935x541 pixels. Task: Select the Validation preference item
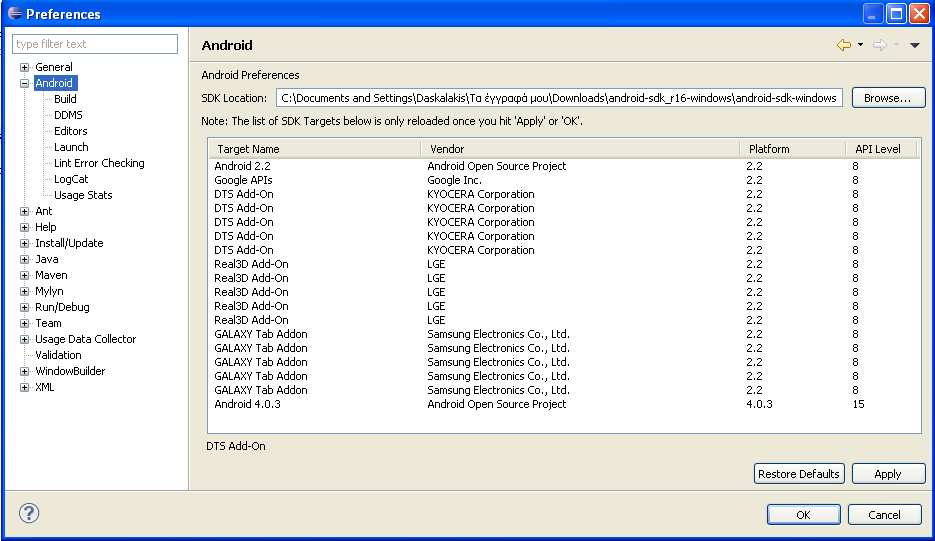click(x=58, y=355)
